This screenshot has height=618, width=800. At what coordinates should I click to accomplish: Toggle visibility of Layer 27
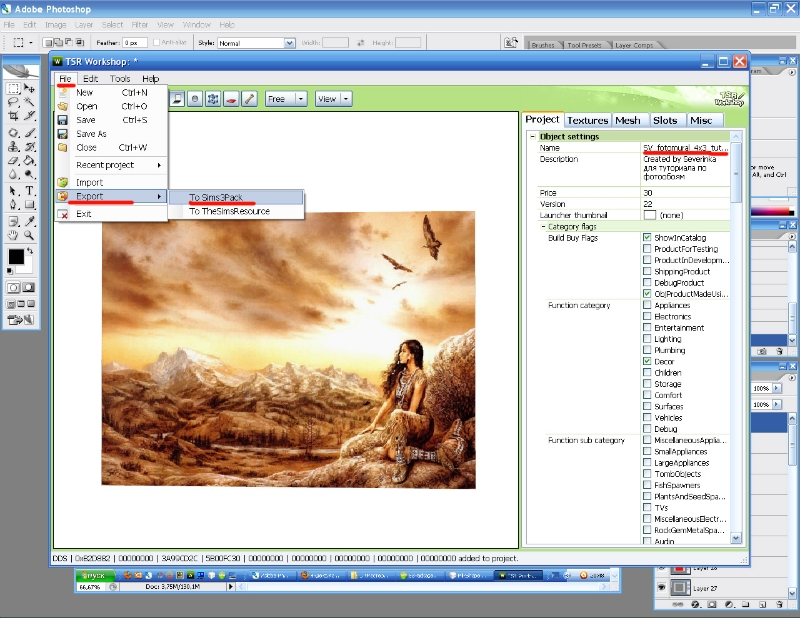[662, 588]
